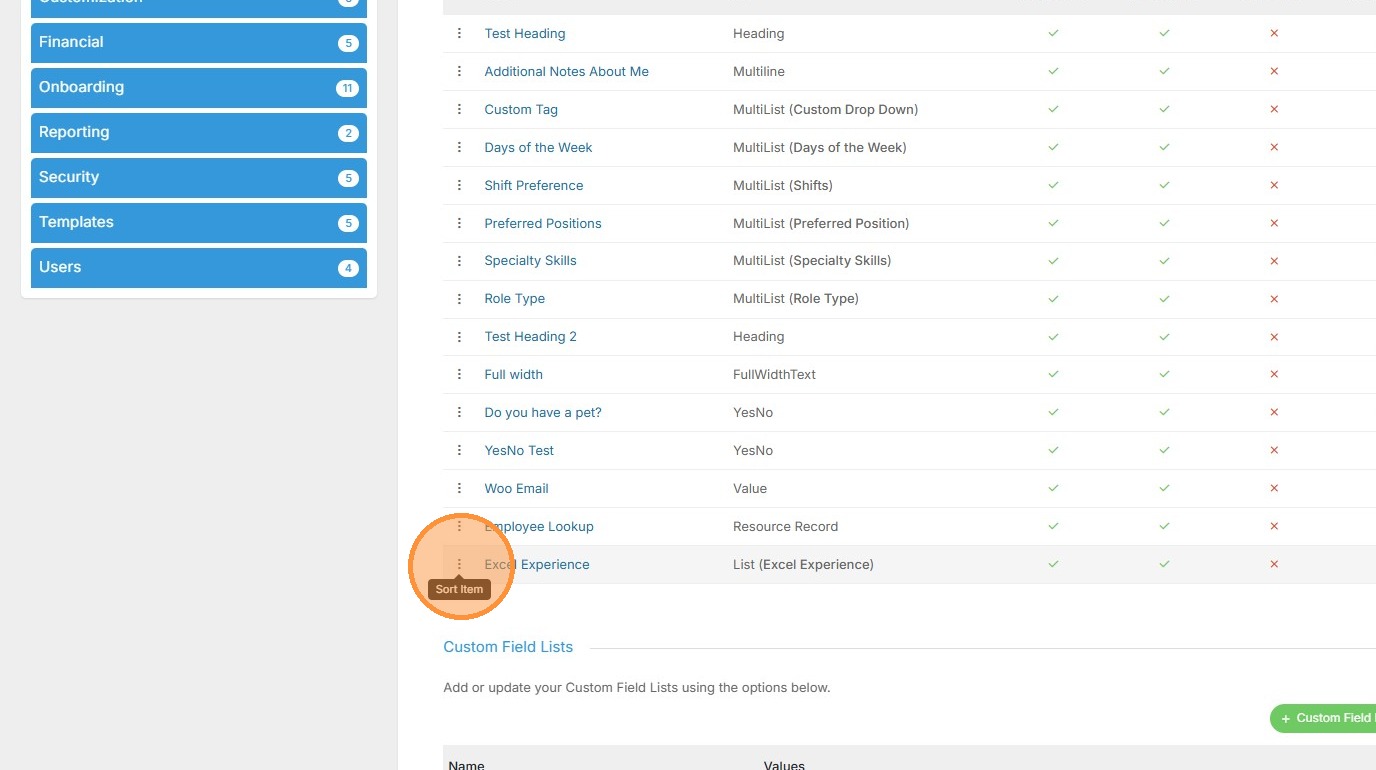
Task: Open the Preferred Positions custom field
Action: pos(543,223)
